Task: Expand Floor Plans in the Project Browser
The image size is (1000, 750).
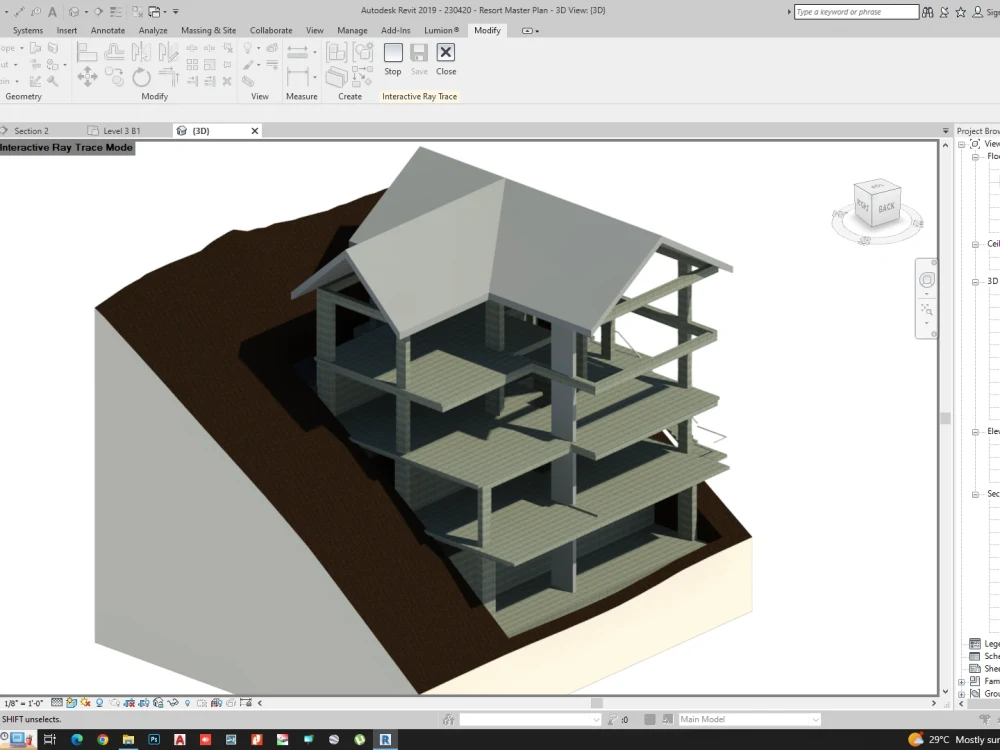Action: (x=977, y=155)
